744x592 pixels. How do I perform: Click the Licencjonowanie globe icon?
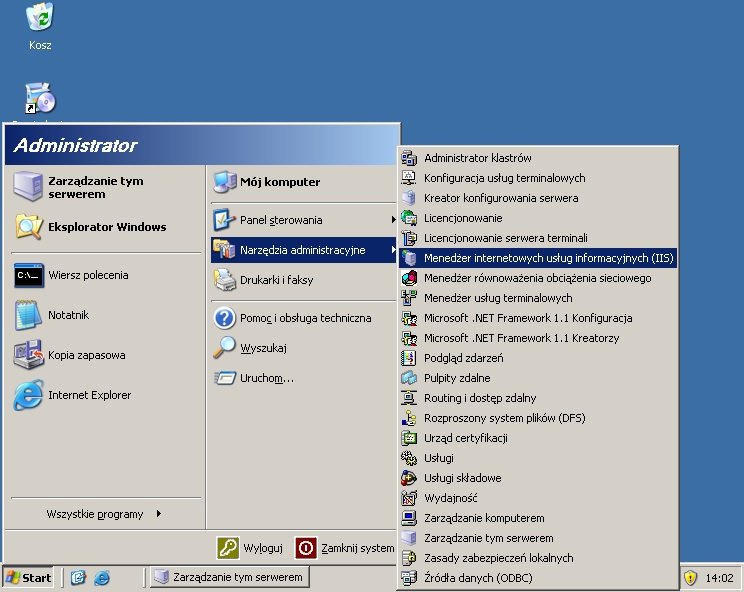(x=409, y=218)
